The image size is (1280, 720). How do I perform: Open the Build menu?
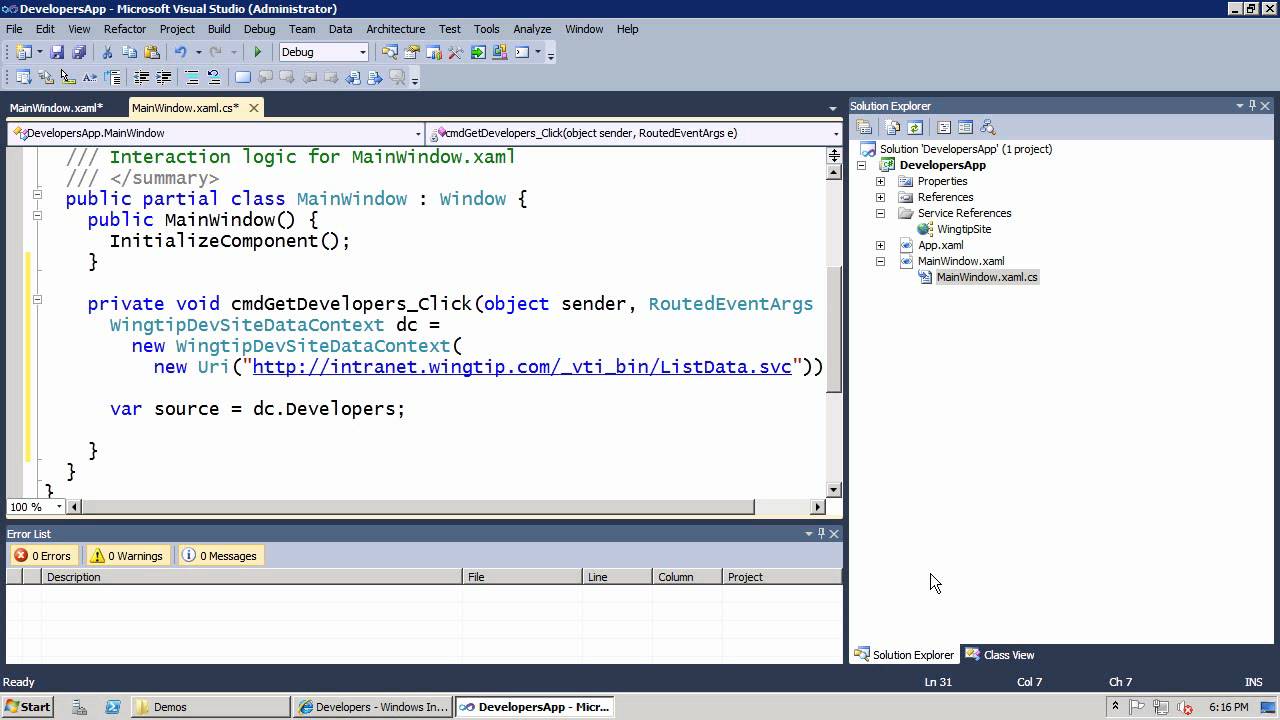[x=218, y=29]
